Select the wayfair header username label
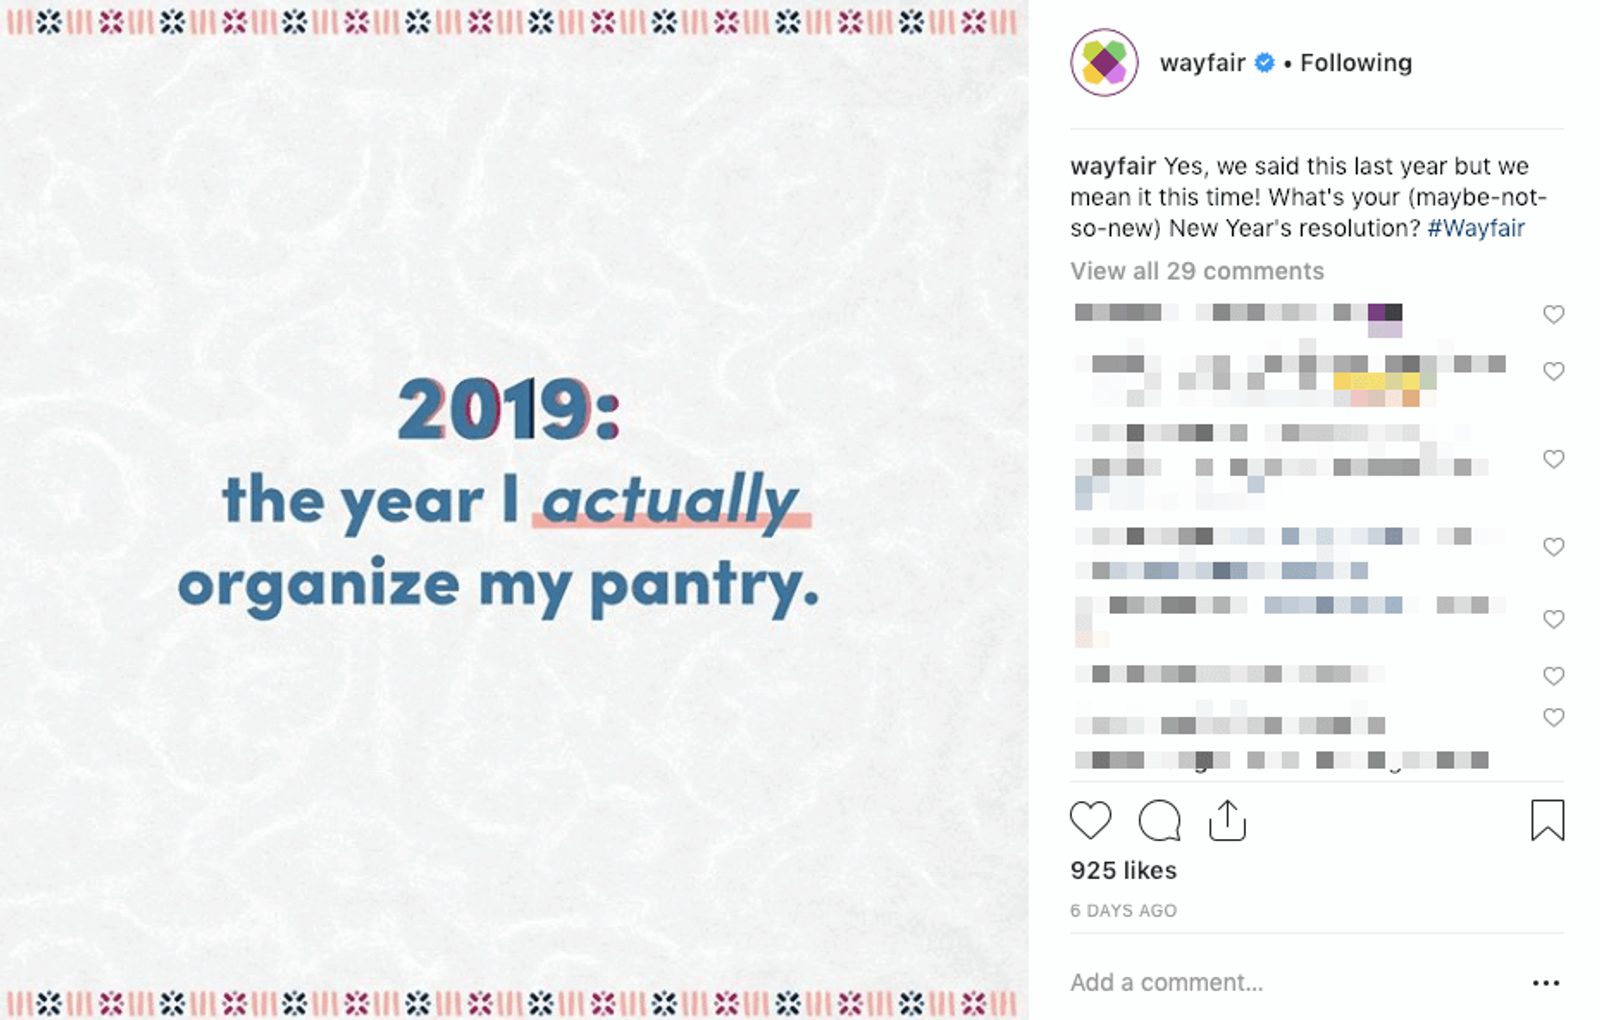The width and height of the screenshot is (1600, 1020). tap(1204, 61)
